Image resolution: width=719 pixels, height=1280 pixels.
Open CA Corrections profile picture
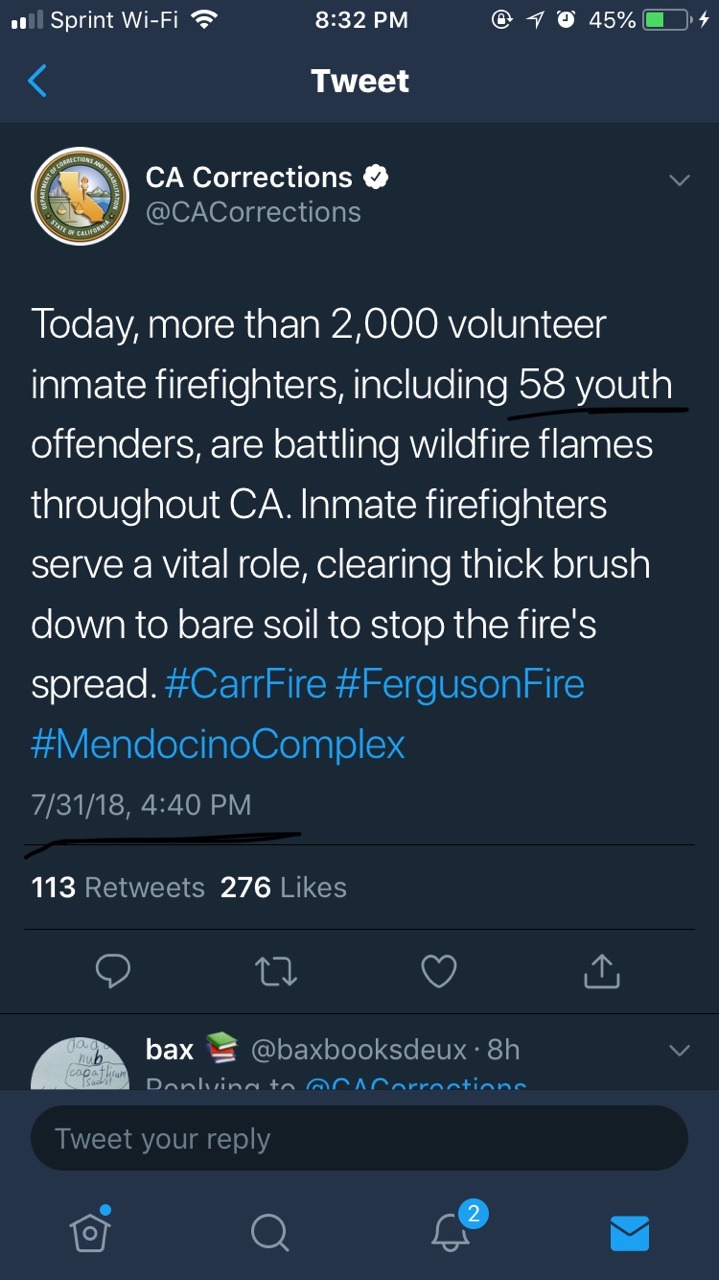click(x=80, y=195)
